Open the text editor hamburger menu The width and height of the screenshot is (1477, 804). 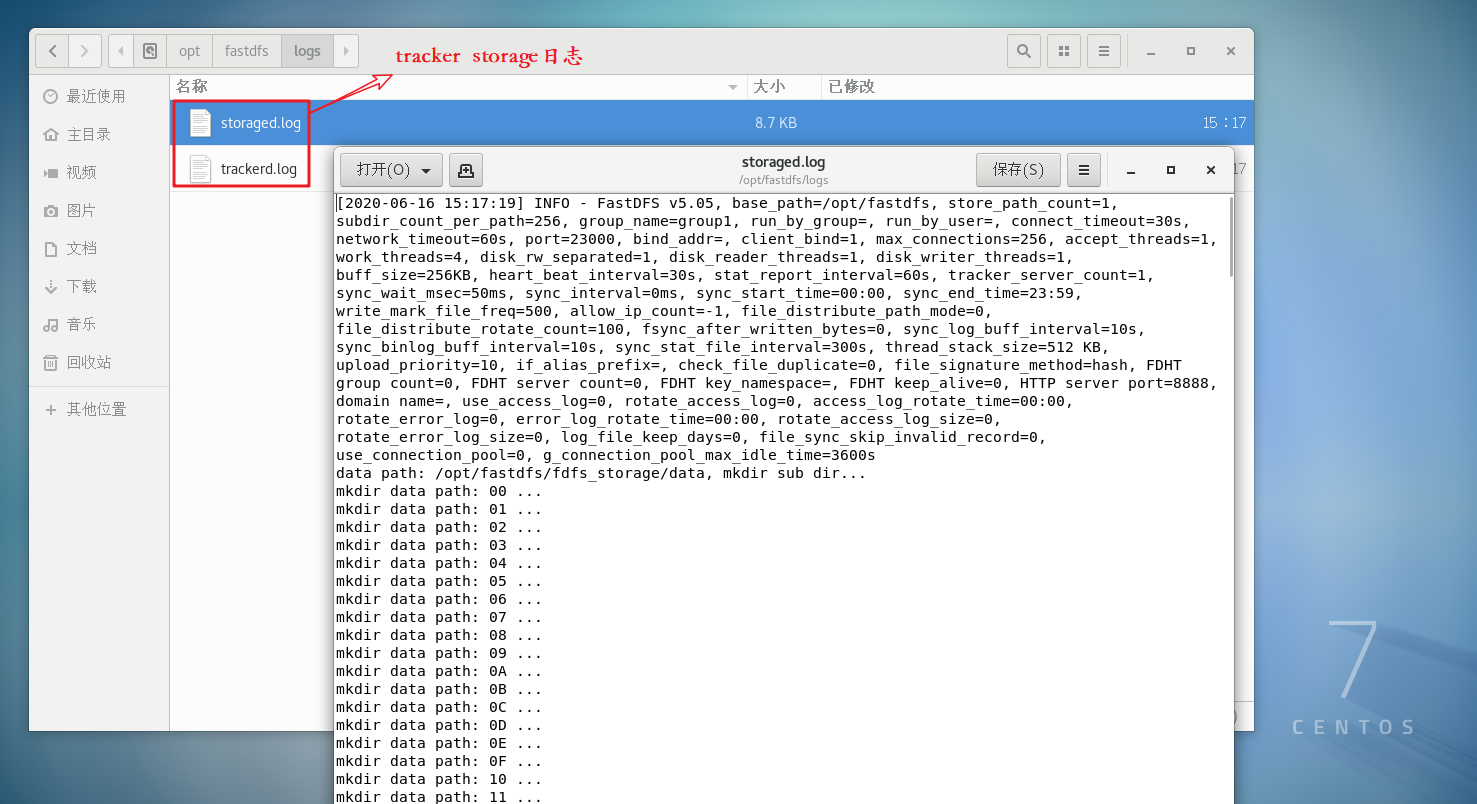tap(1084, 170)
